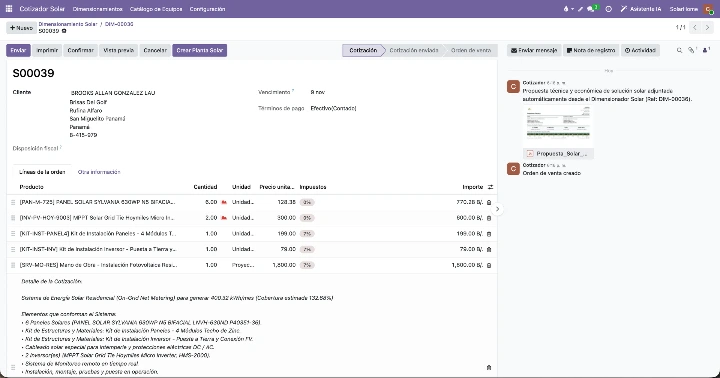Switch to Otra información tab
The width and height of the screenshot is (720, 378).
tap(99, 172)
